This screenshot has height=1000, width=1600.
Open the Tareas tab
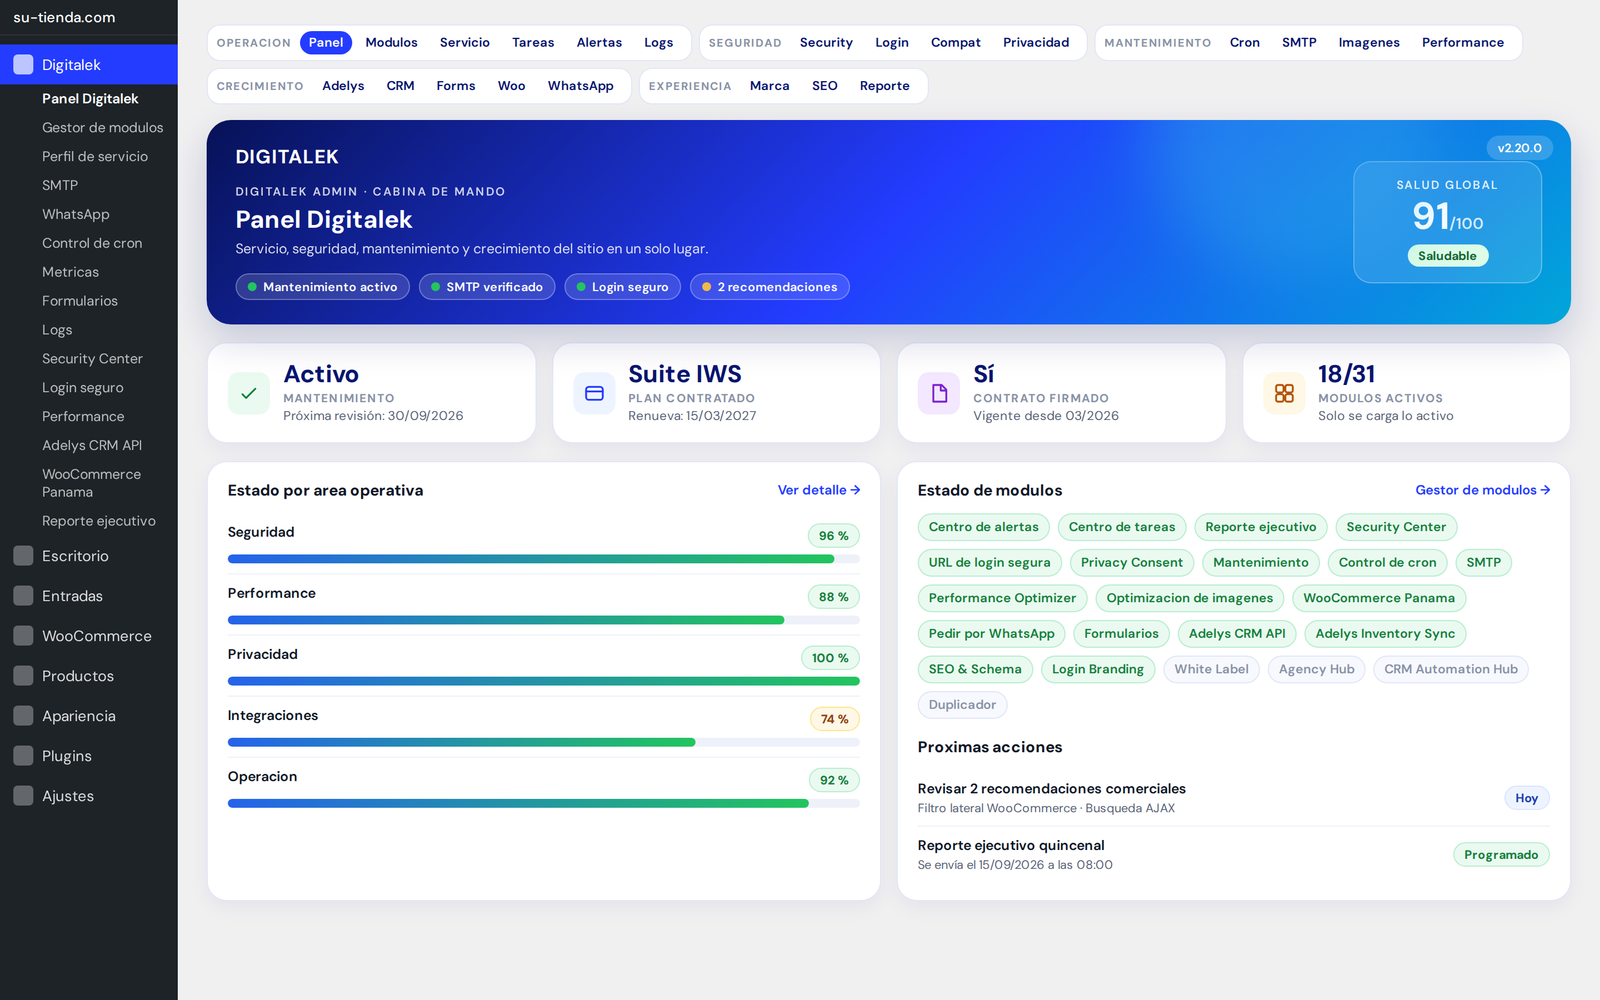(533, 43)
